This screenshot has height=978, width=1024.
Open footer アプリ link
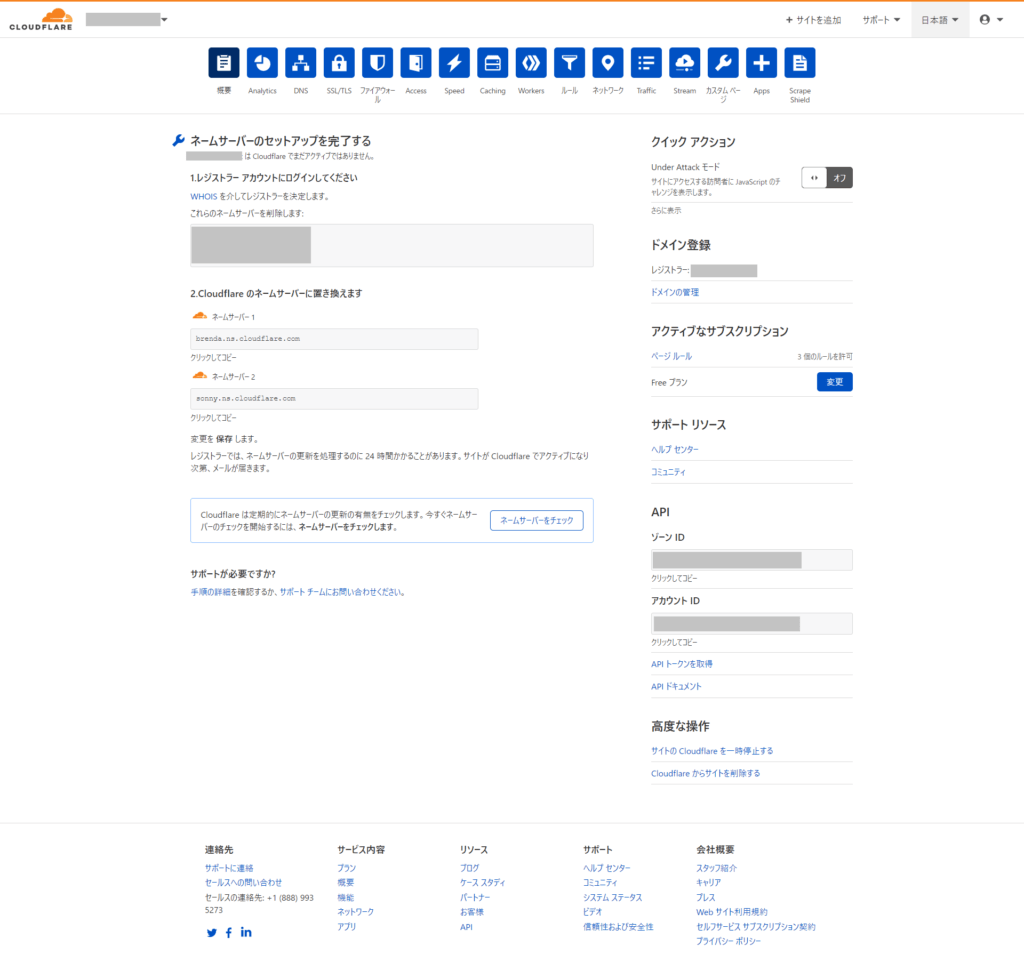point(346,927)
